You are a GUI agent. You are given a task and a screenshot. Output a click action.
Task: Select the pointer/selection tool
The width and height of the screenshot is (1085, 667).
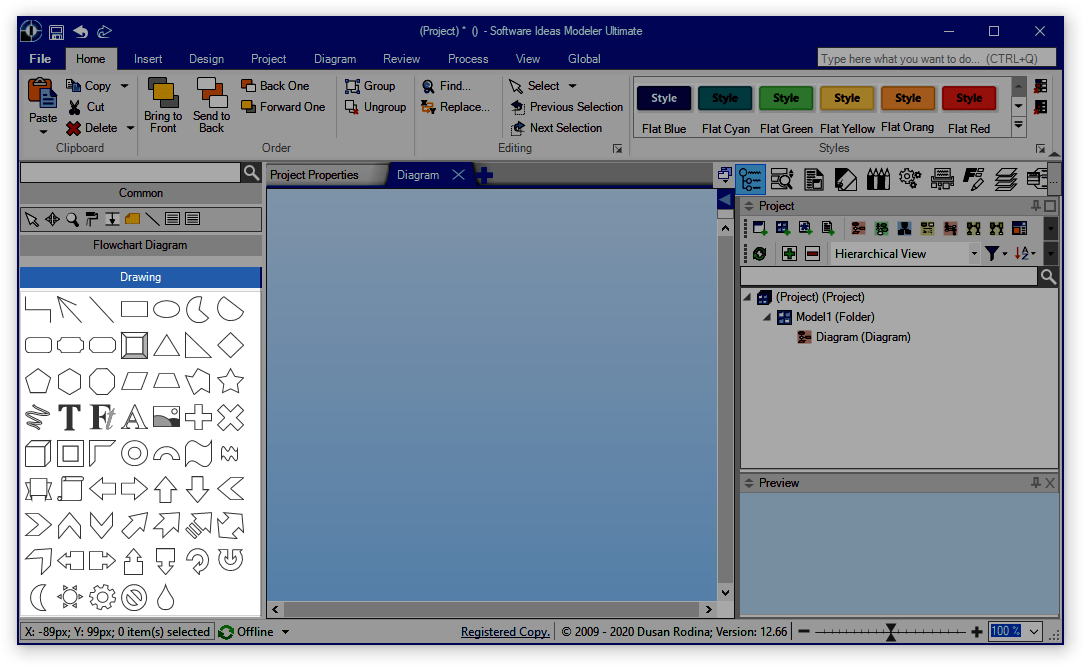pyautogui.click(x=33, y=219)
